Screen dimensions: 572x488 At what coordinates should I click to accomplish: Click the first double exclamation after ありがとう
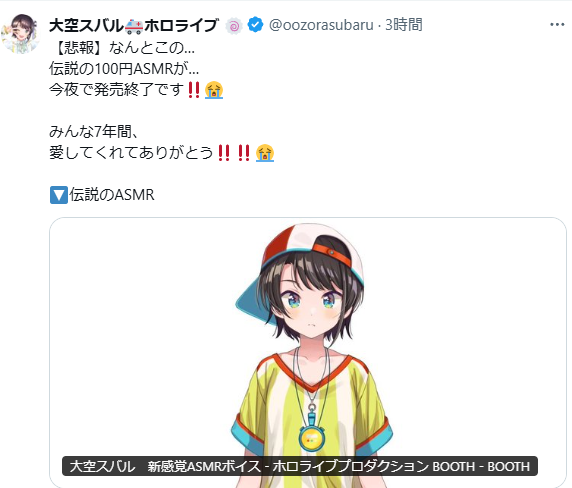coord(224,153)
